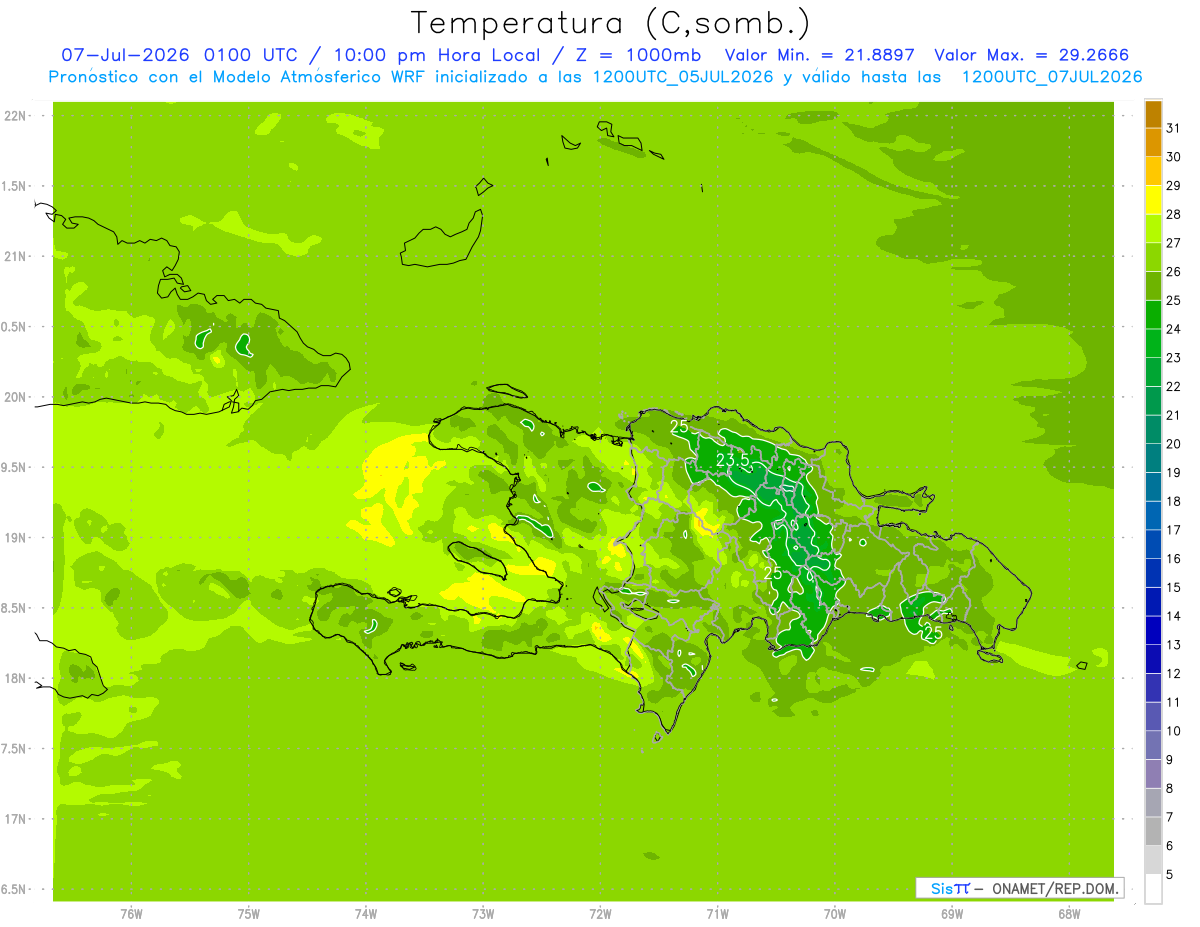The height and width of the screenshot is (927, 1200).
Task: Click the yellow legend swatch between 28 and 29
Action: point(1153,199)
